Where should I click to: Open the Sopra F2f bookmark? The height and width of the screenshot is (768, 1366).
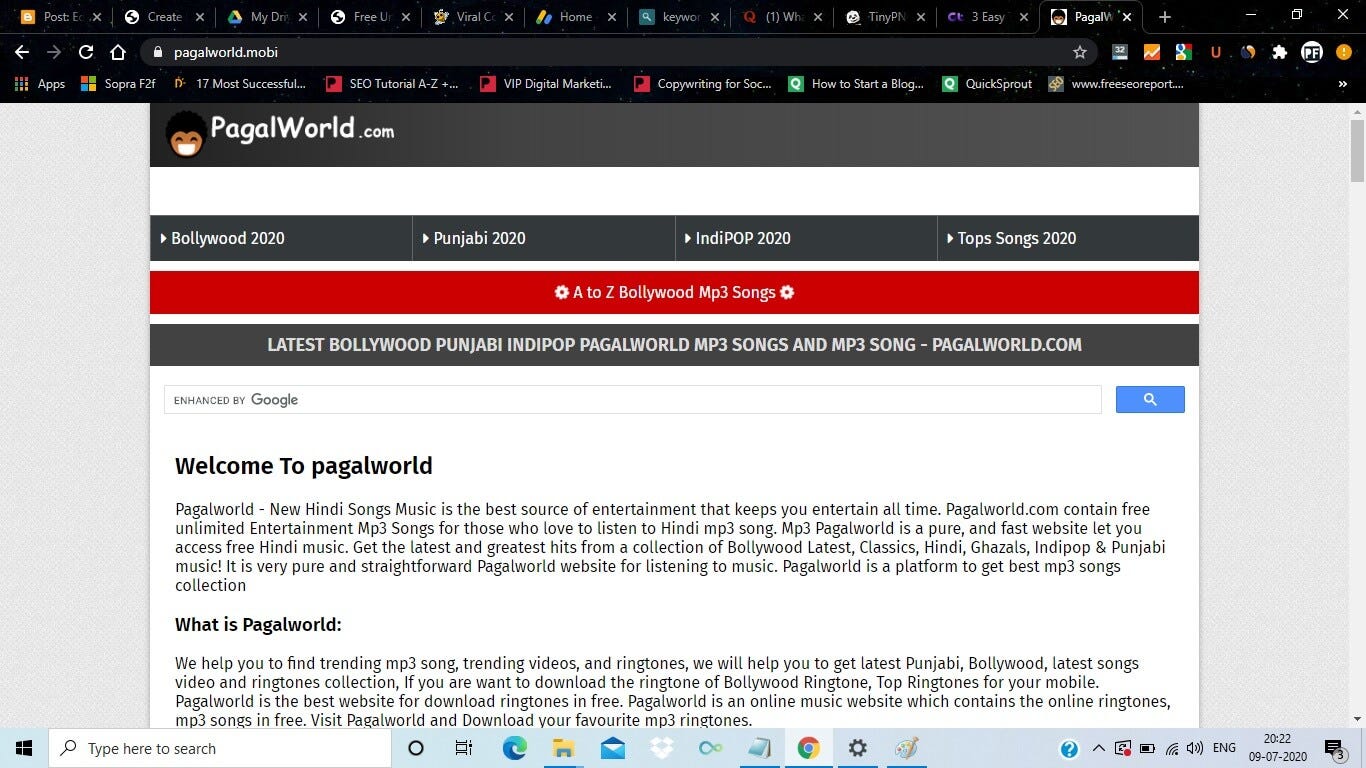pyautogui.click(x=118, y=84)
